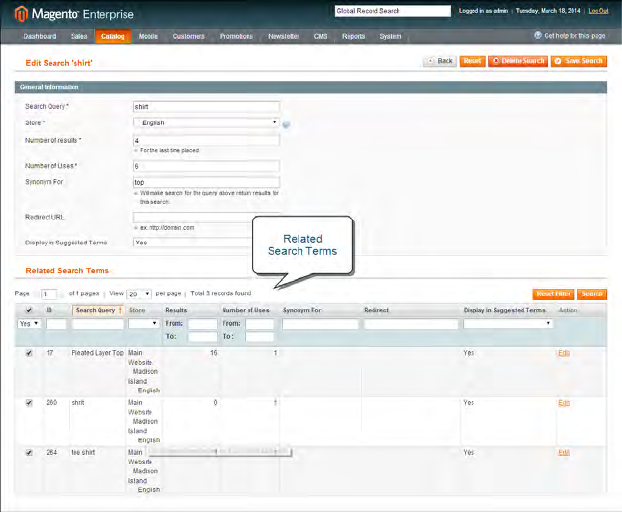Open the Reports menu
Image resolution: width=622 pixels, height=512 pixels.
pyautogui.click(x=353, y=36)
